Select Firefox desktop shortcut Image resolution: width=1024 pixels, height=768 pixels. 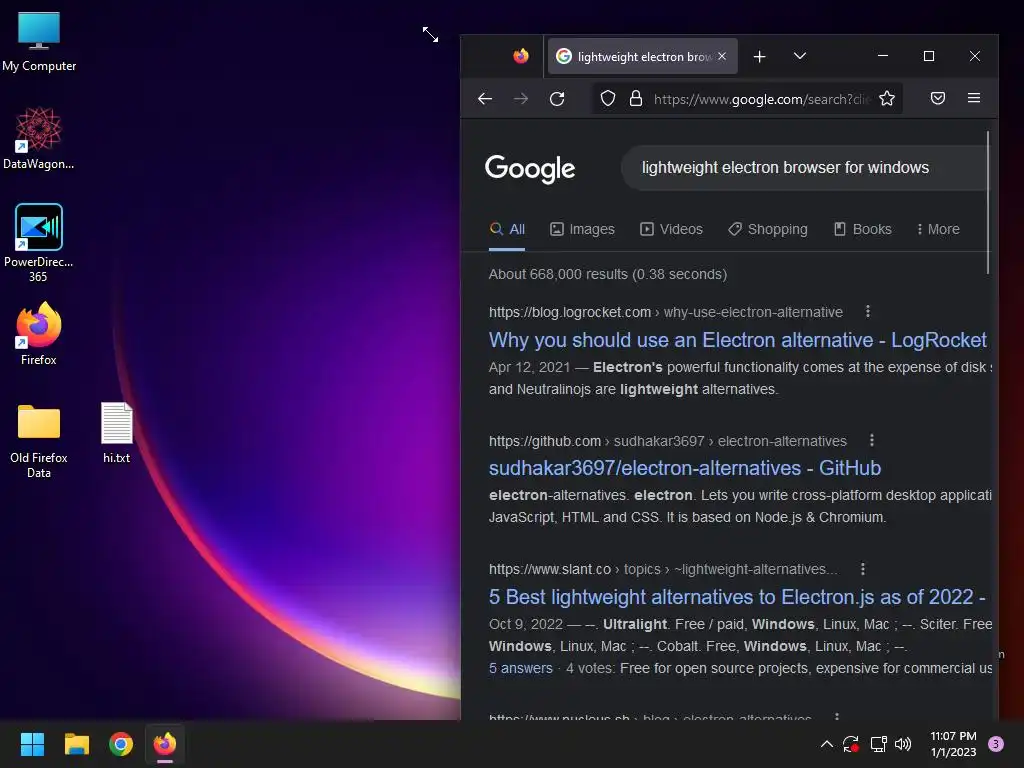(39, 334)
